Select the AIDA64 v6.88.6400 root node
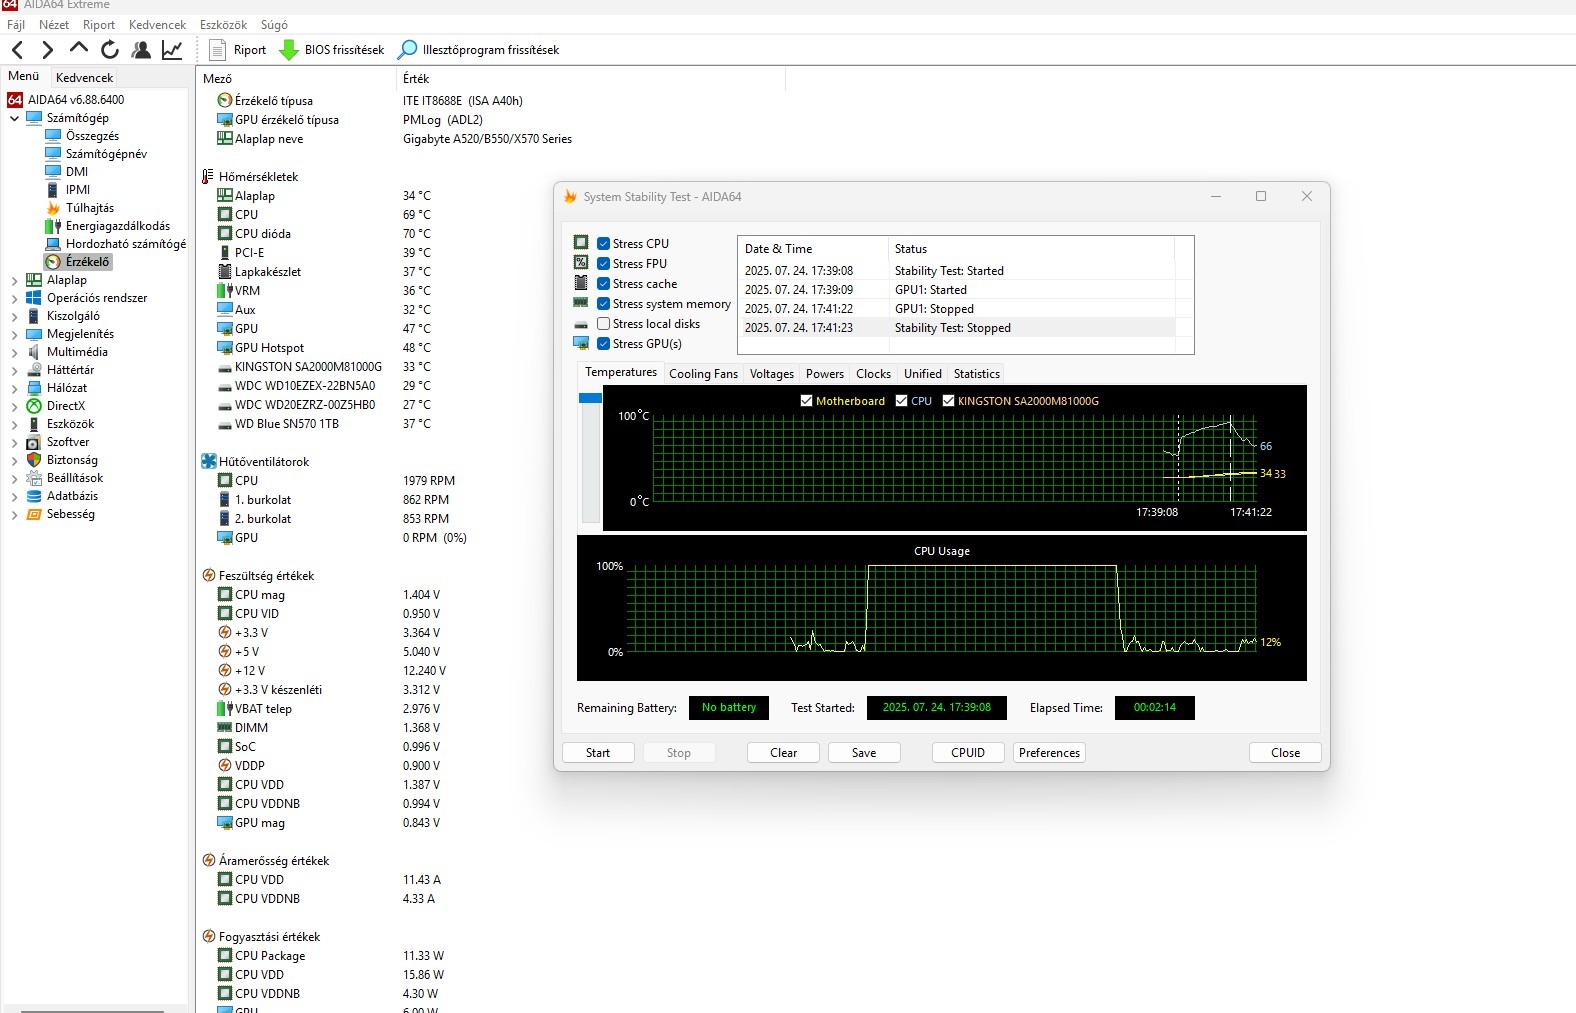The height and width of the screenshot is (1013, 1576). (66, 100)
